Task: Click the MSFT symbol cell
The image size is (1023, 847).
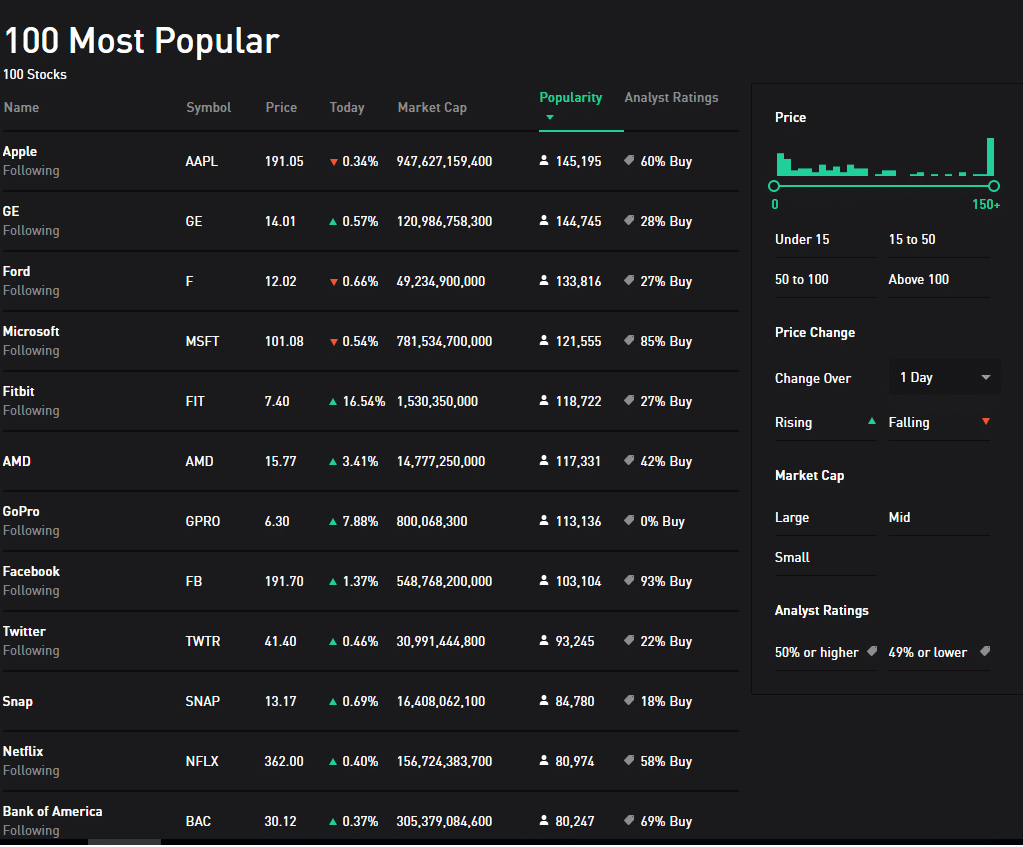Action: (202, 341)
